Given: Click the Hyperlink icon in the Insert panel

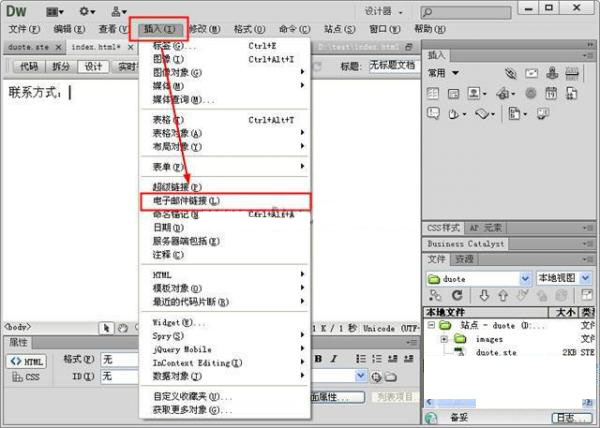Looking at the screenshot, I should coord(509,73).
